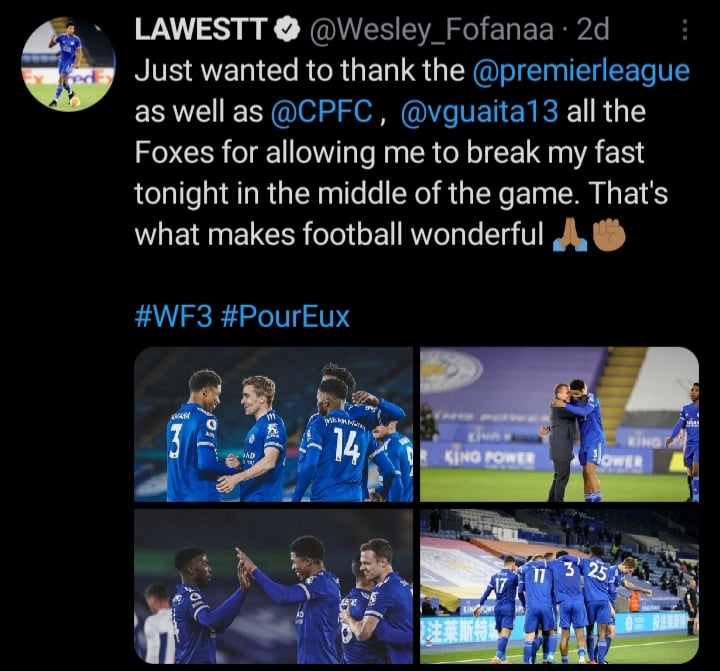
Task: Follow the @CPFC mention link
Action: click(x=322, y=112)
